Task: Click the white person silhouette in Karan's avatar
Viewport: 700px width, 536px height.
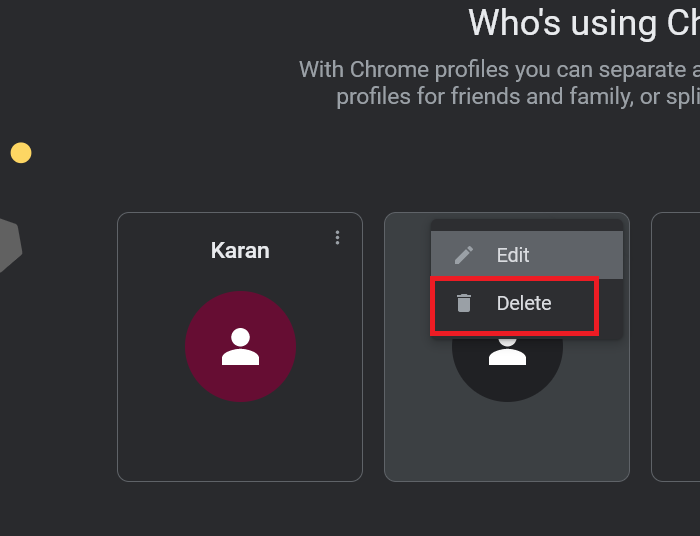Action: [240, 346]
